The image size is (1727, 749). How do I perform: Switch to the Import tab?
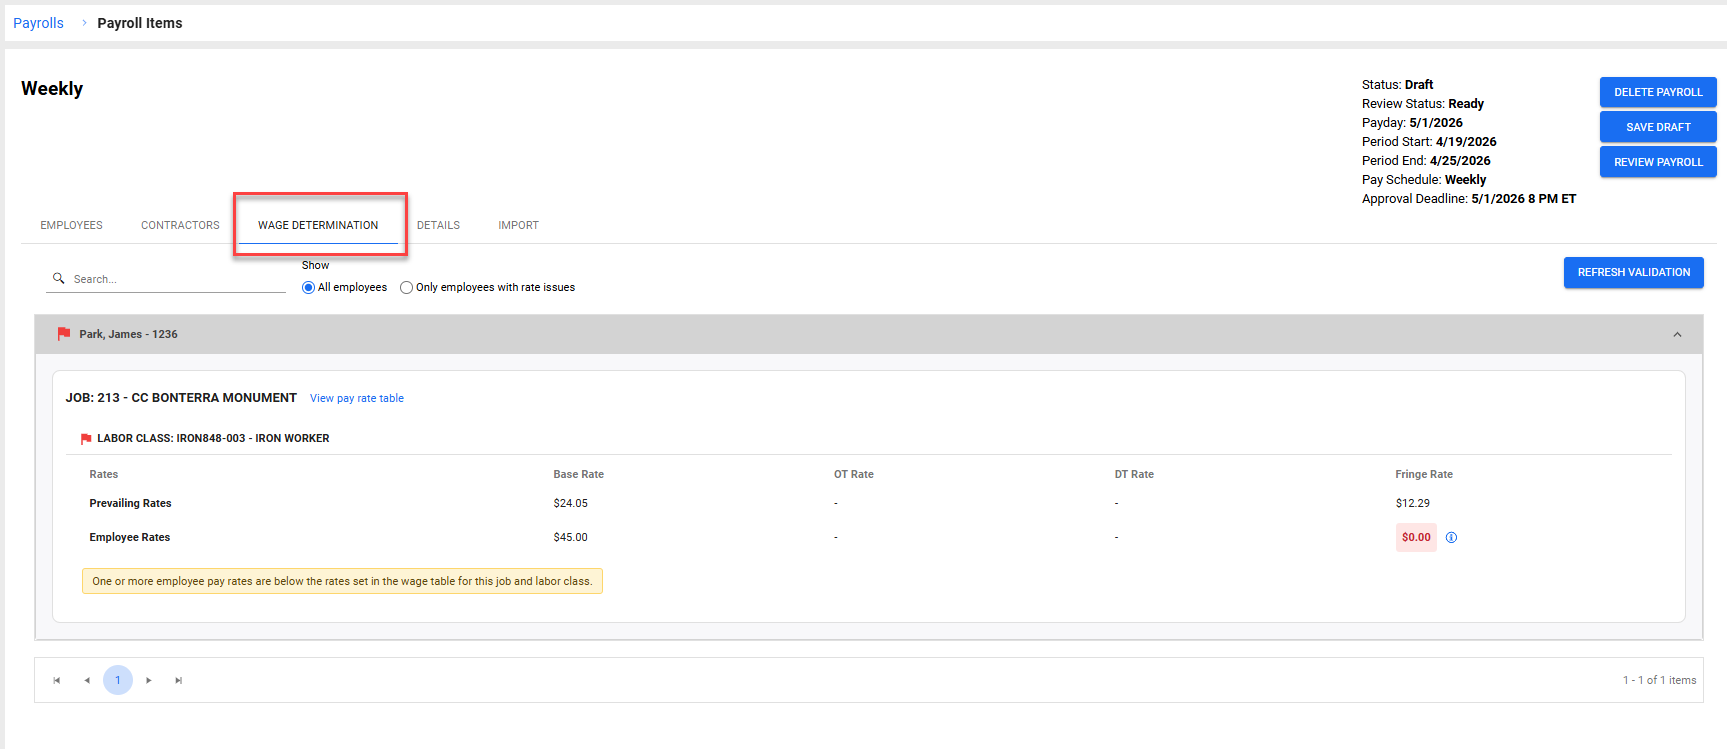pos(518,225)
